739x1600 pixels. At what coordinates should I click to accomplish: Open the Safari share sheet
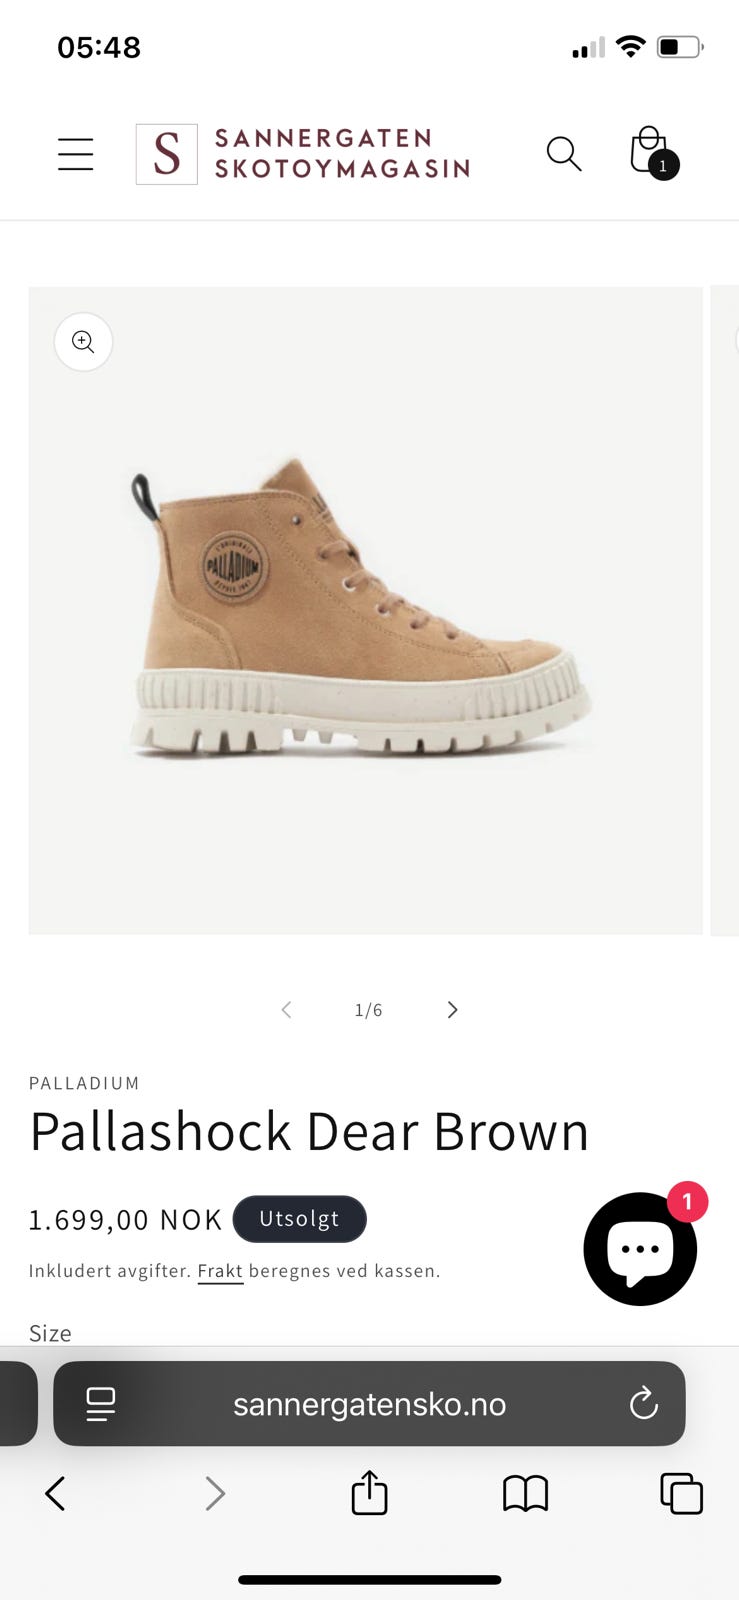[369, 1492]
